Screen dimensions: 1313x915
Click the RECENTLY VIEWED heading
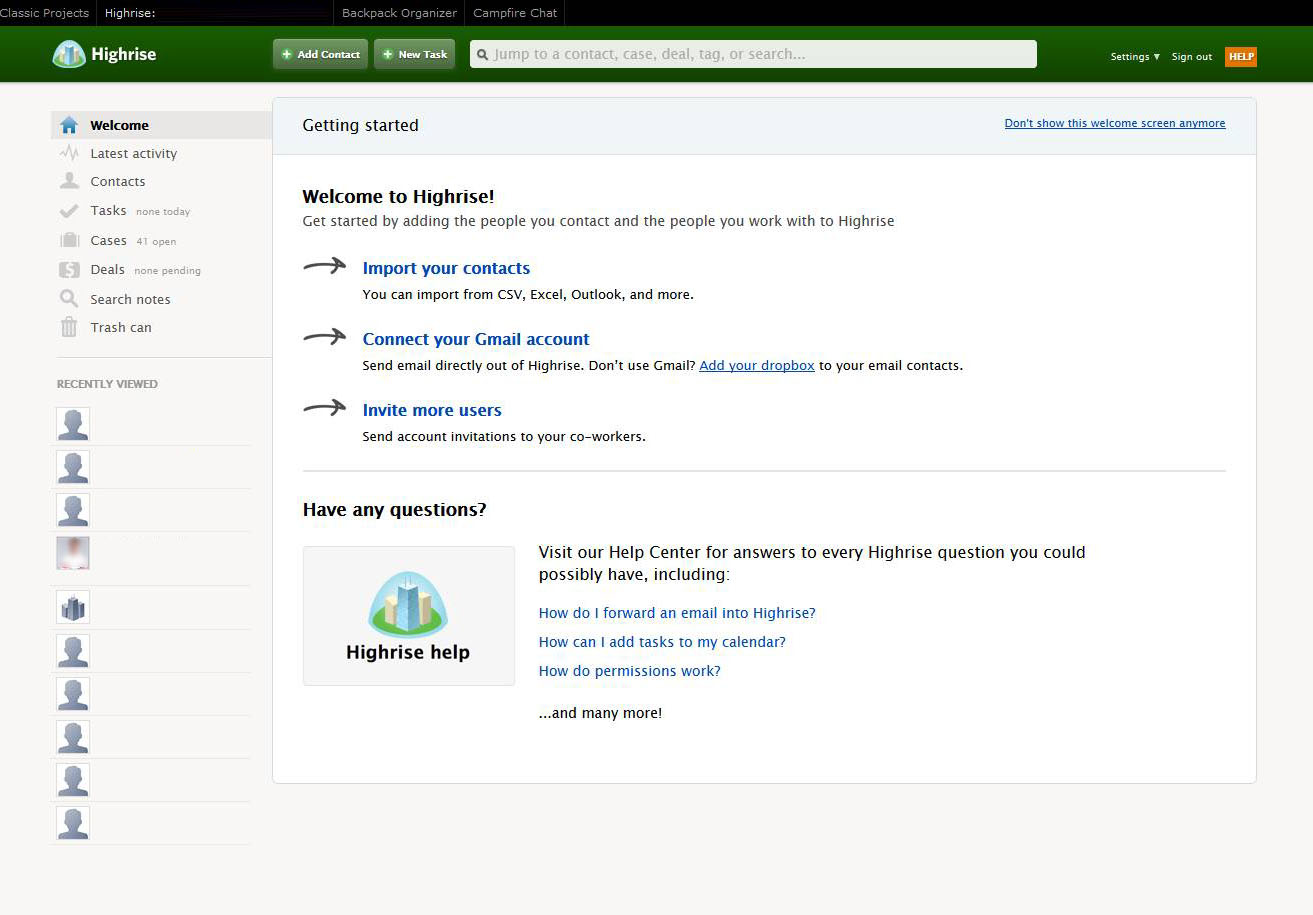(107, 384)
